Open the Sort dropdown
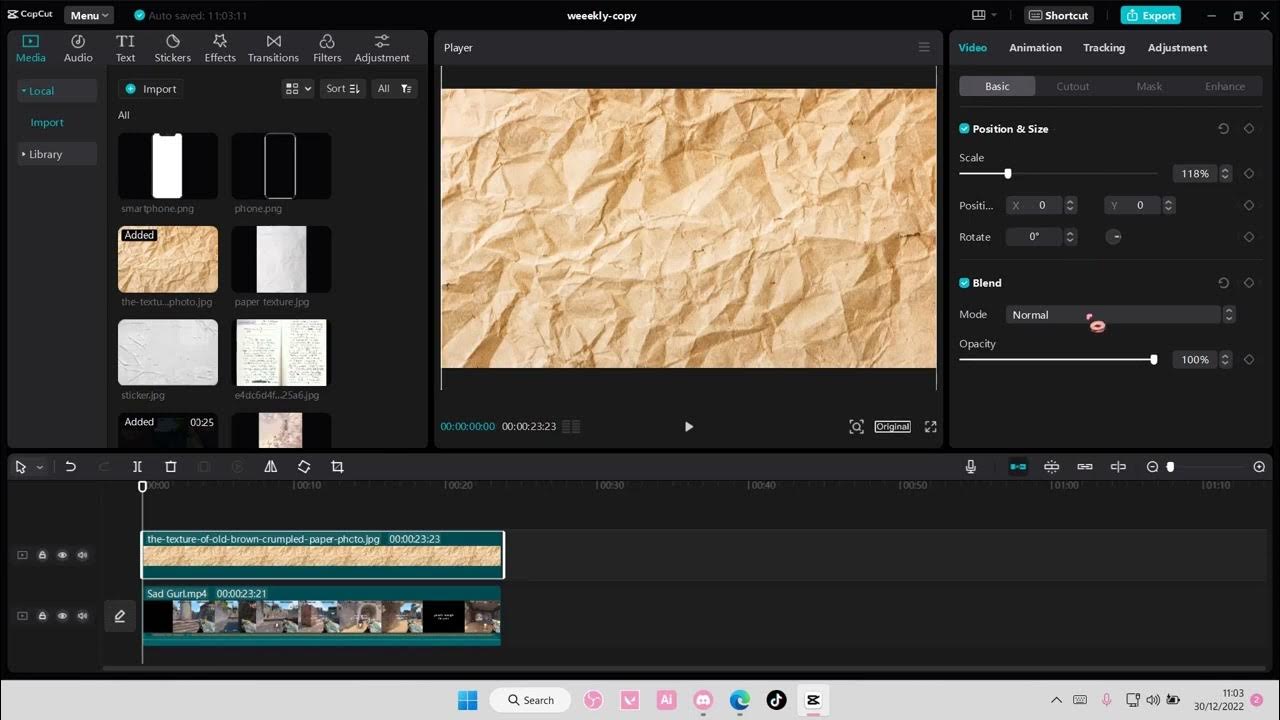Screen dimensions: 1280x720 coord(342,89)
